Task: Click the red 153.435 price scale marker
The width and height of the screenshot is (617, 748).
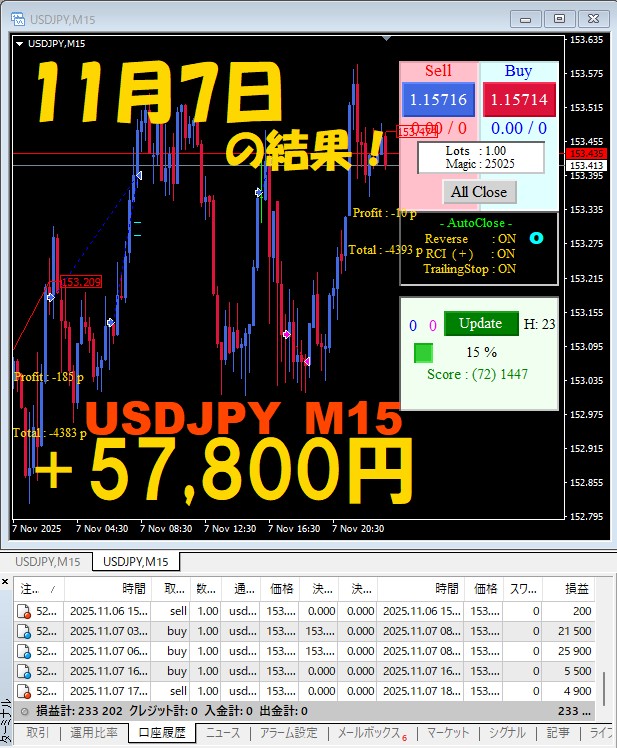Action: pyautogui.click(x=586, y=154)
